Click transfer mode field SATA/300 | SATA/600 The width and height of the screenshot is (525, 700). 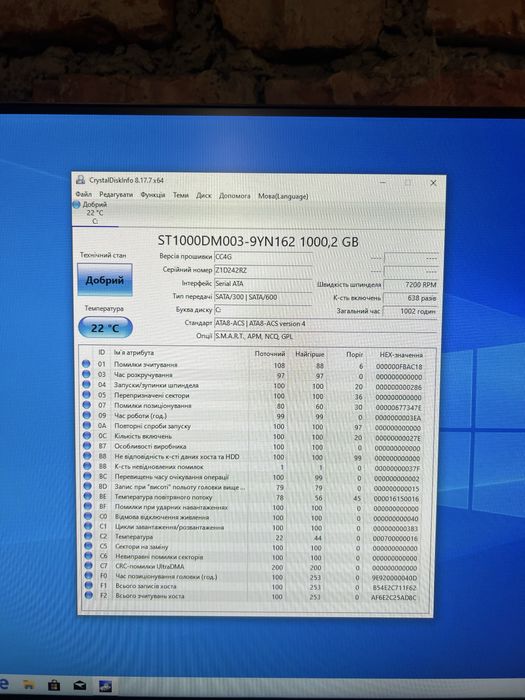pos(263,297)
